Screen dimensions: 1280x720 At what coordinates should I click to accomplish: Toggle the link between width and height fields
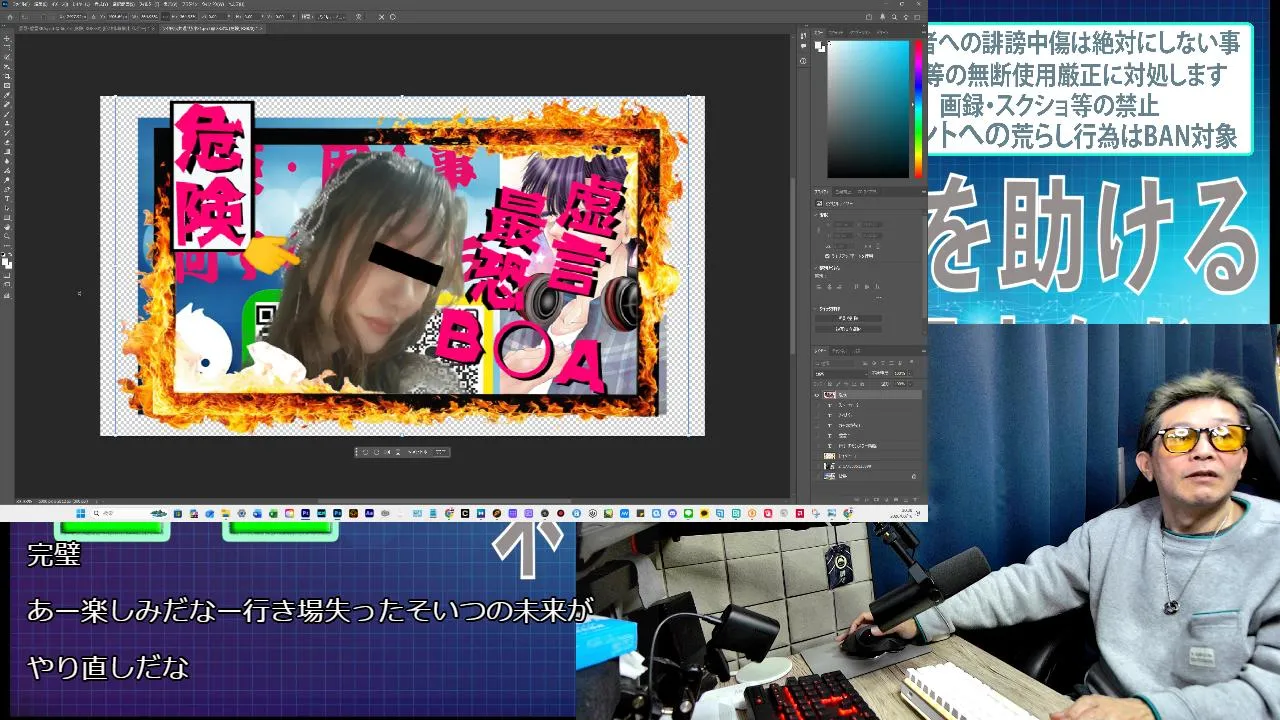click(165, 17)
